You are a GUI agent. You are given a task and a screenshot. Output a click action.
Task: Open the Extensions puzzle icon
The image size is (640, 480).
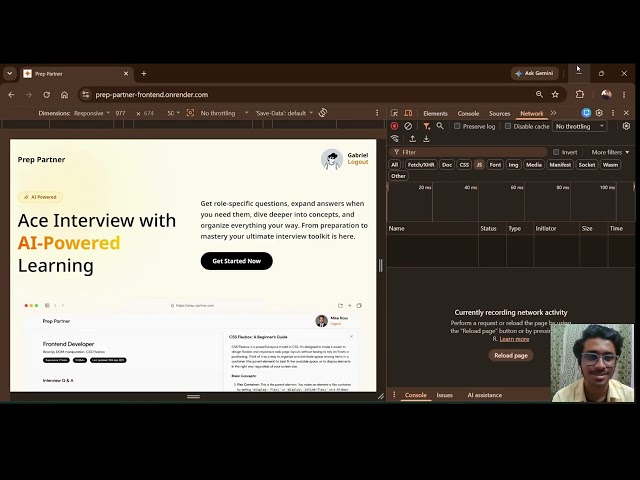580,94
